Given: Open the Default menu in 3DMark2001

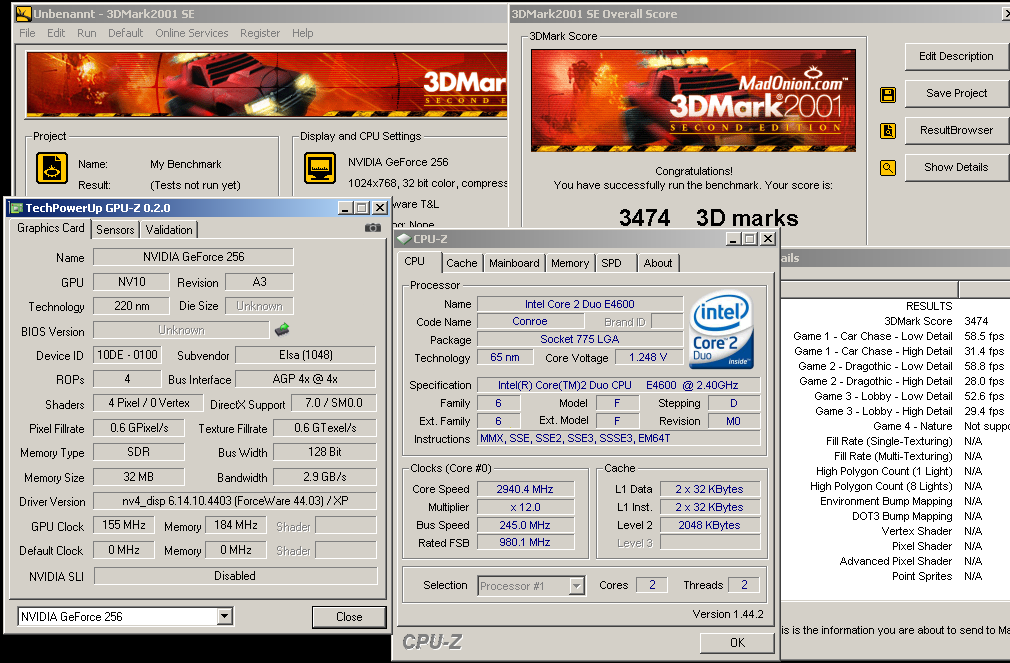Looking at the screenshot, I should 126,33.
